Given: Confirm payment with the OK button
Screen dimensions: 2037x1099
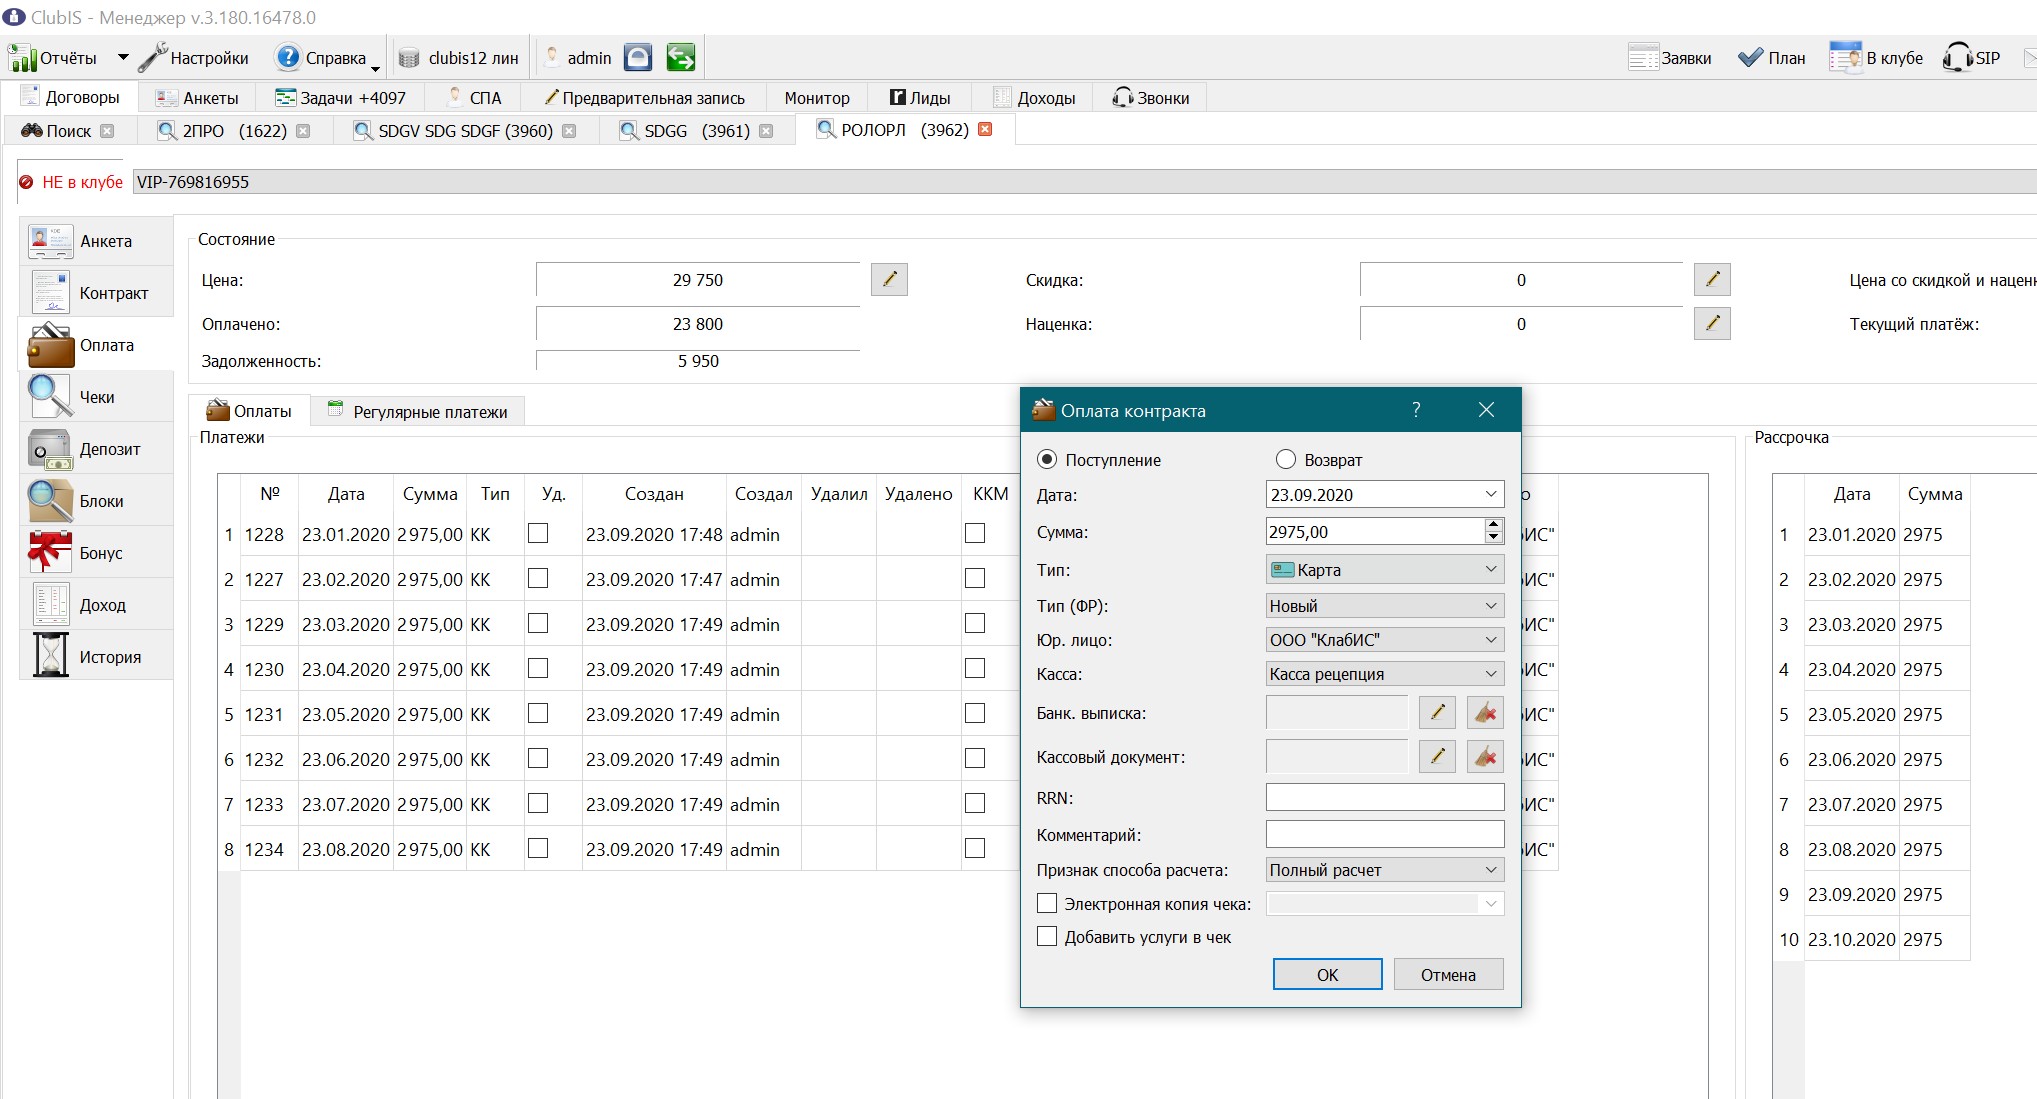Looking at the screenshot, I should point(1327,974).
